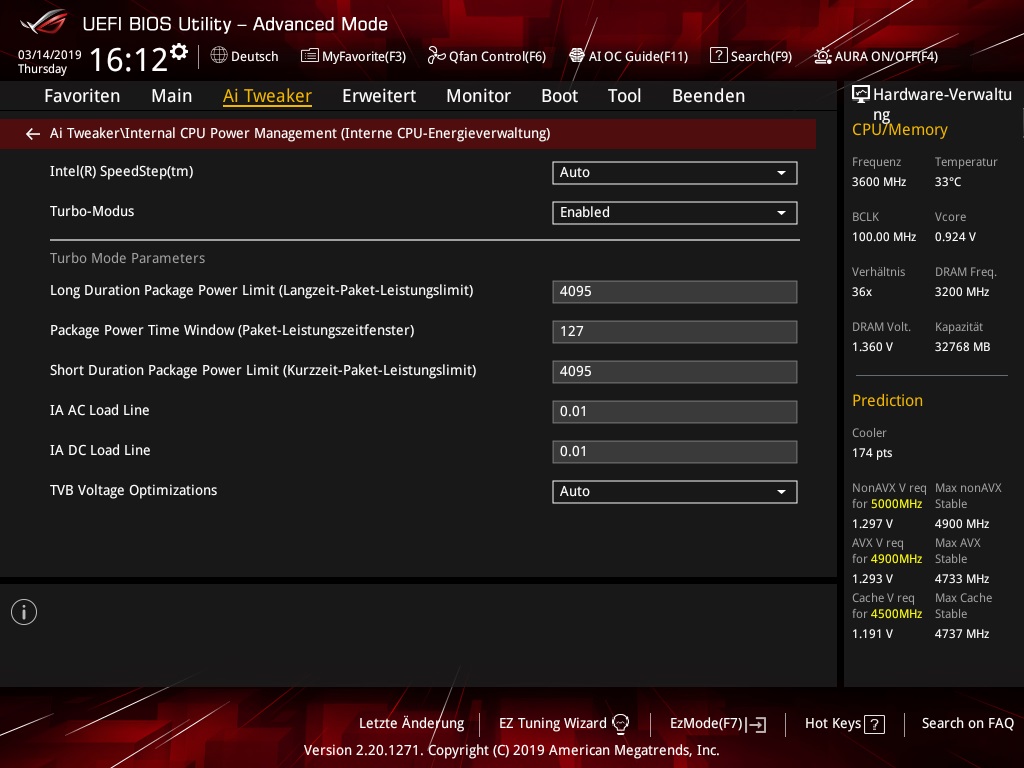Click the Qfan Control fan icon
The height and width of the screenshot is (768, 1024).
tap(436, 56)
